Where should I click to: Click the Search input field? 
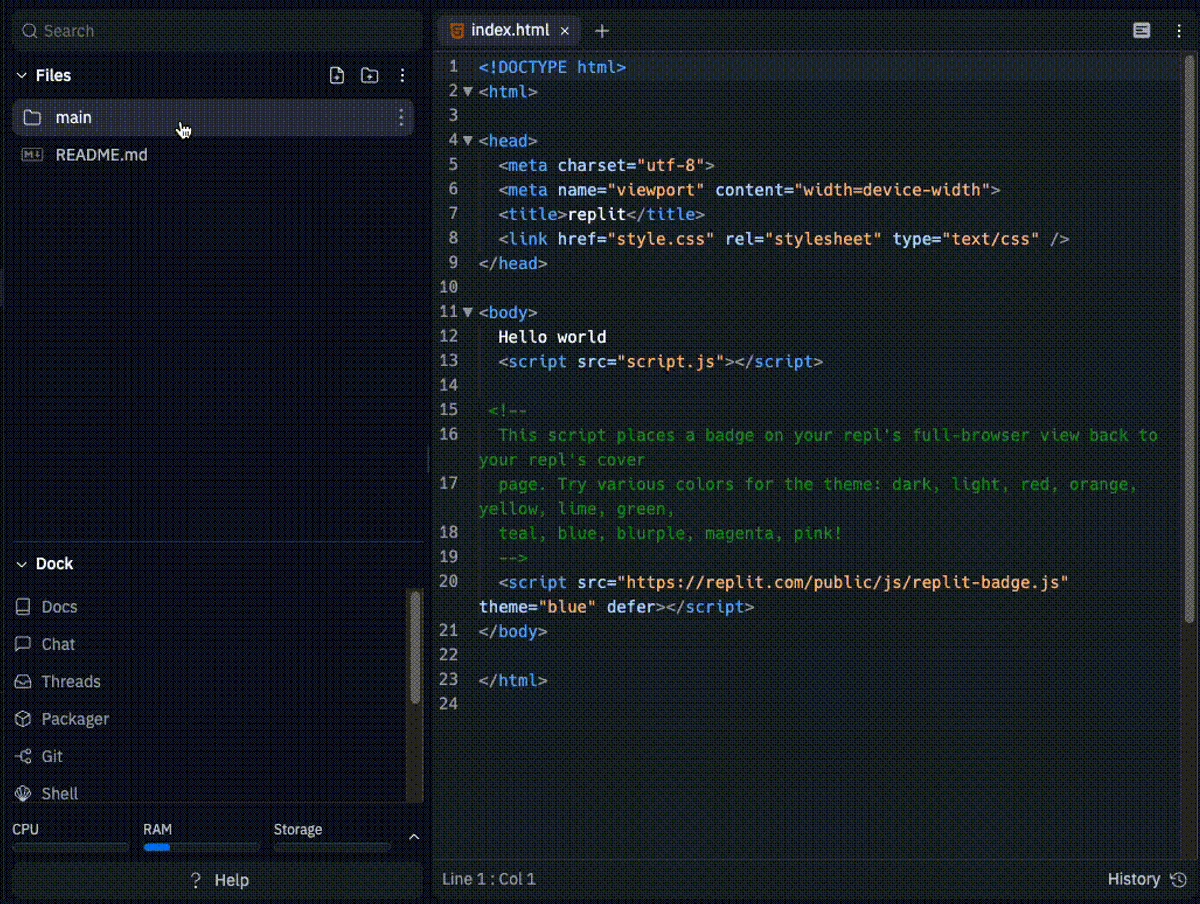[x=218, y=31]
